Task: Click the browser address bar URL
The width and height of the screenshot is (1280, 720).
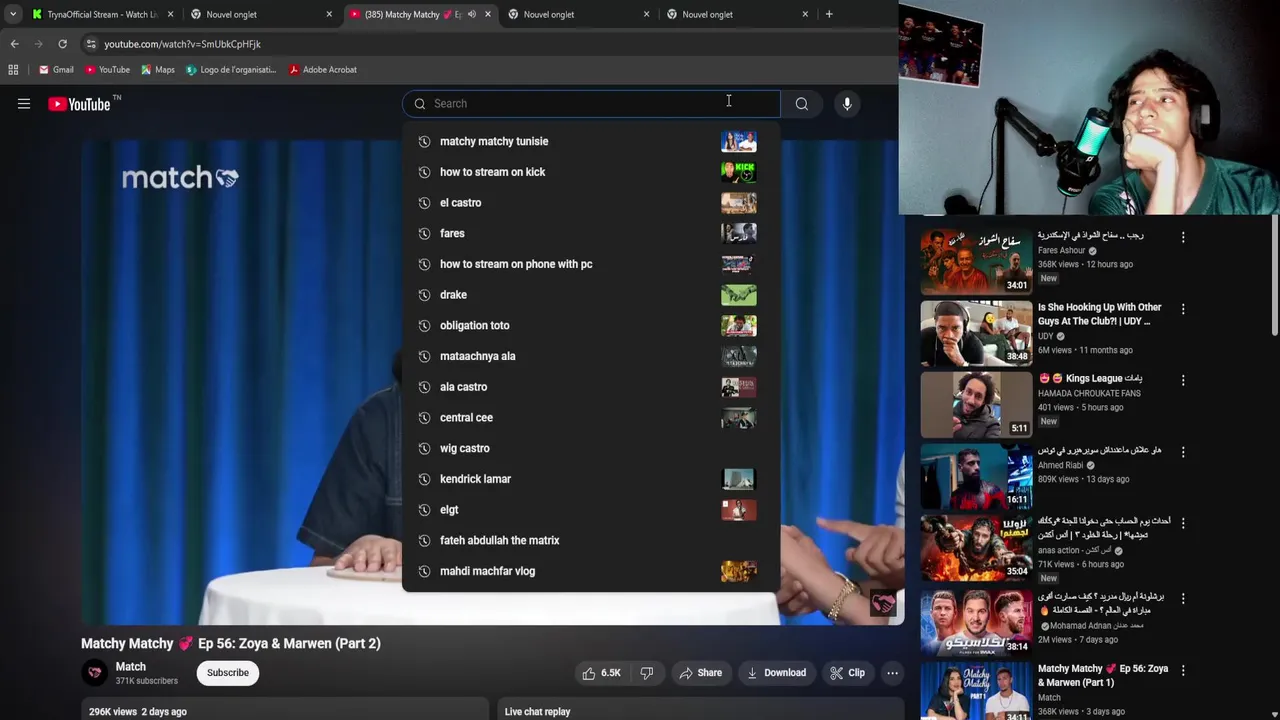Action: (x=182, y=44)
